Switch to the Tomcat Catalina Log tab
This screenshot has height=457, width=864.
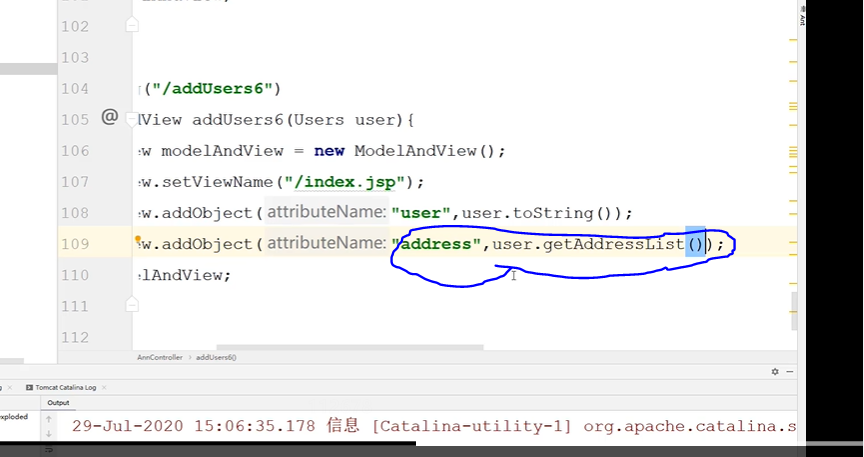(x=66, y=388)
